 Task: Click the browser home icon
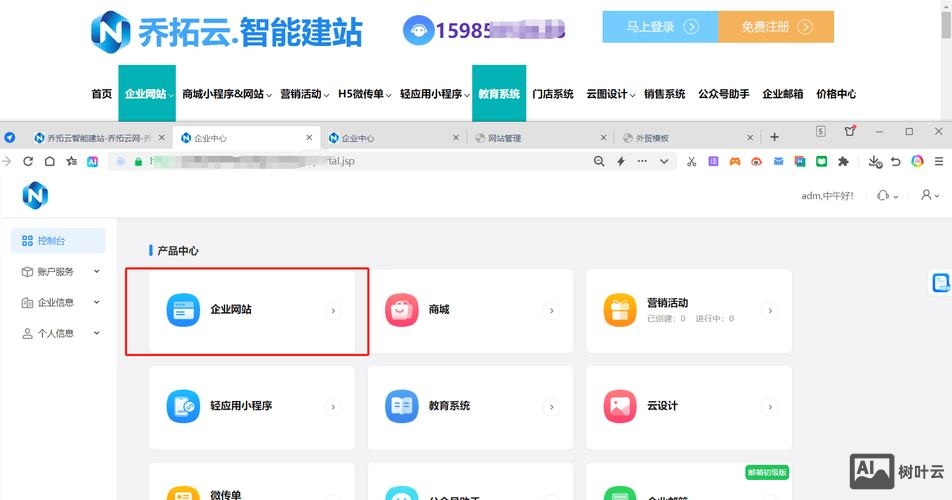(50, 161)
